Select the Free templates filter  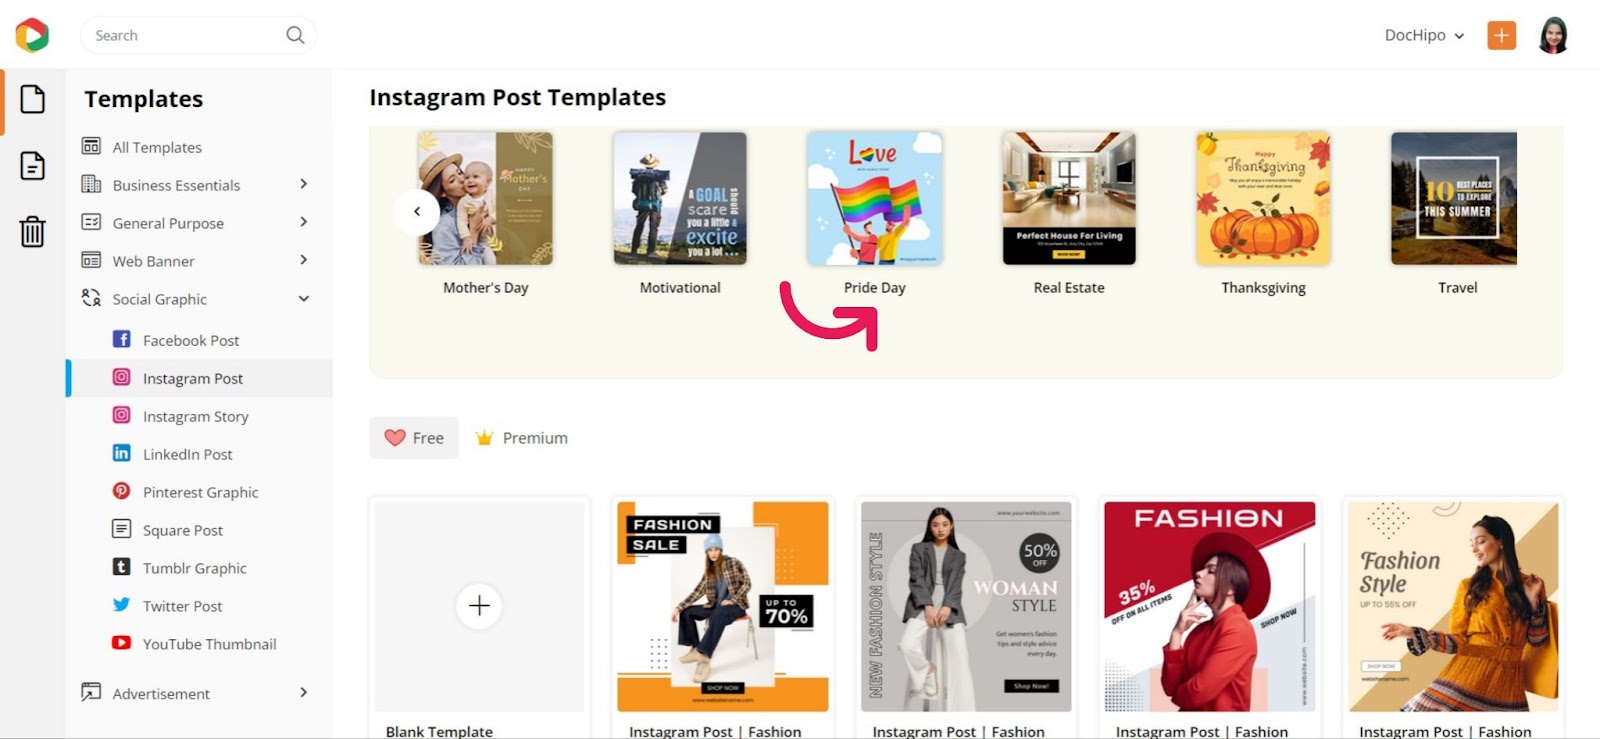point(414,438)
